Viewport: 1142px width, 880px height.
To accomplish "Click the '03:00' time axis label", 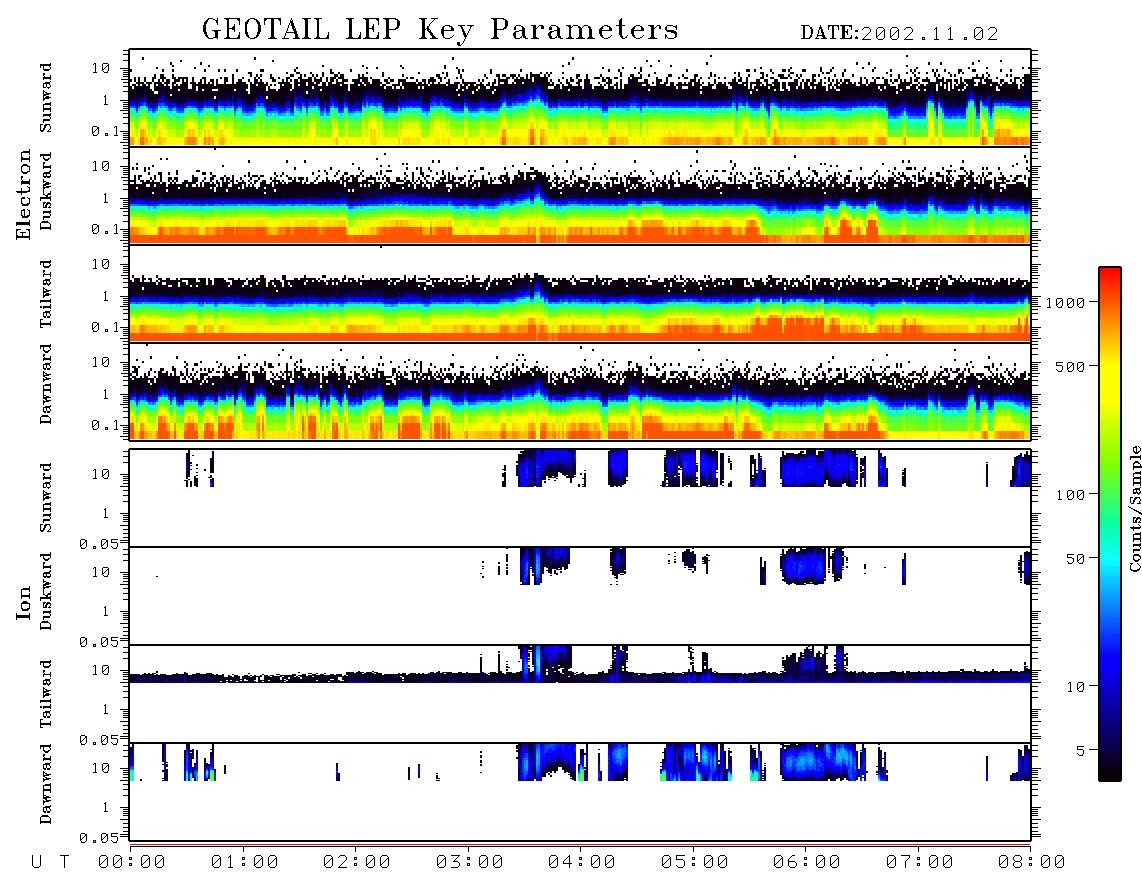I will 469,863.
